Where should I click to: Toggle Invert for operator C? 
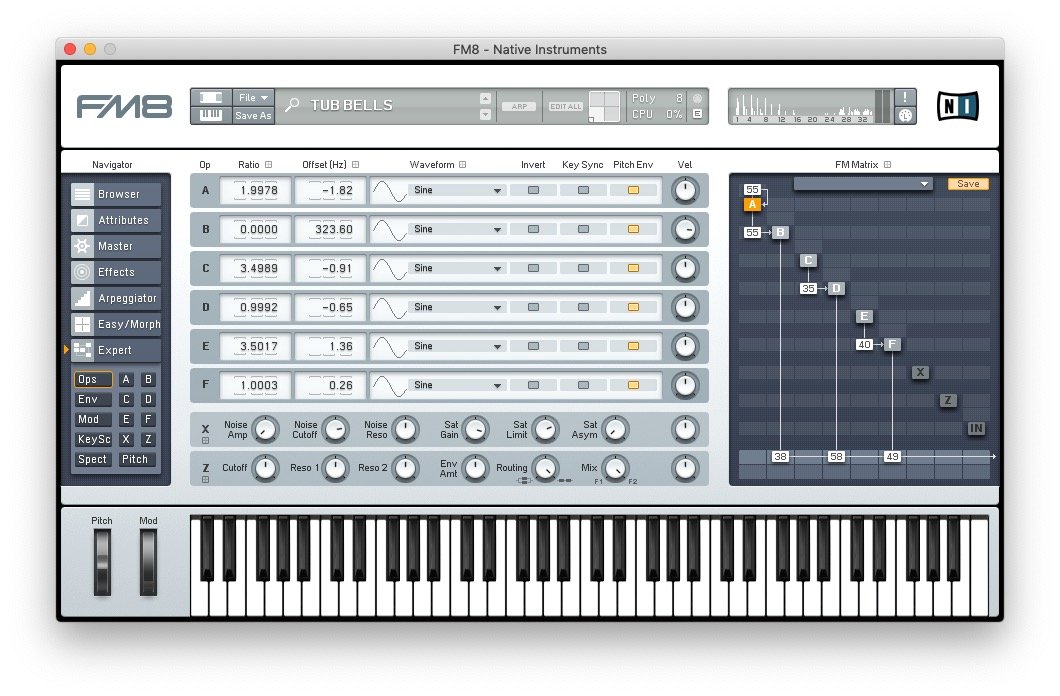[x=533, y=268]
